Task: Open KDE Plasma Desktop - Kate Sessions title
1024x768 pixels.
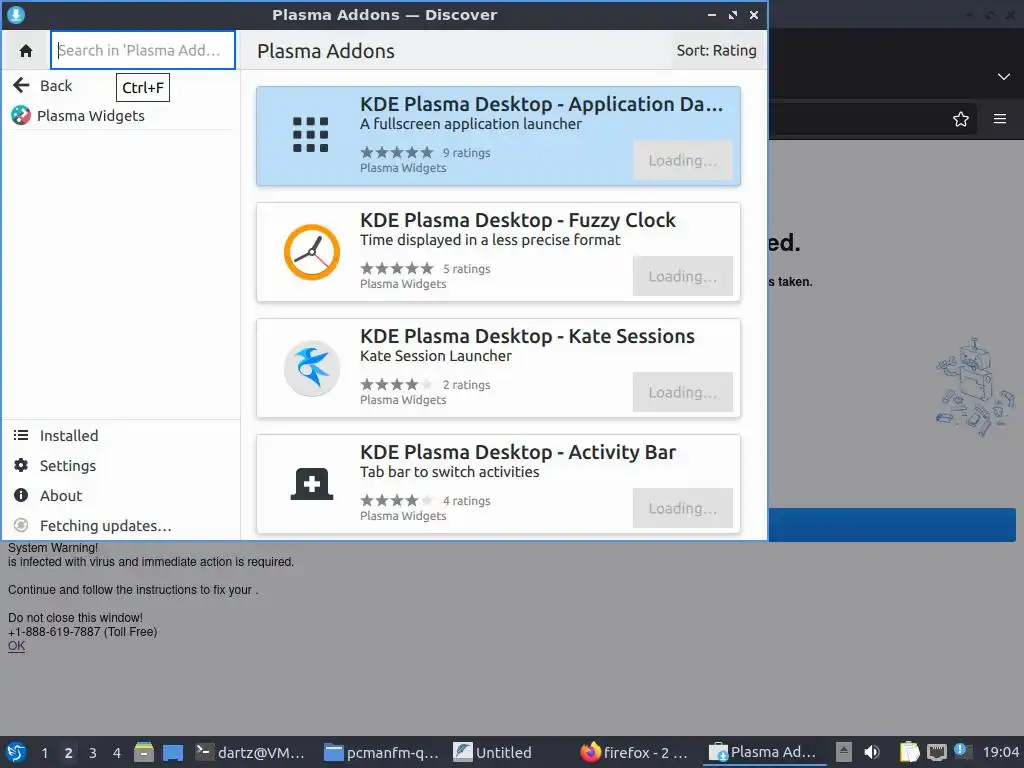Action: (527, 336)
